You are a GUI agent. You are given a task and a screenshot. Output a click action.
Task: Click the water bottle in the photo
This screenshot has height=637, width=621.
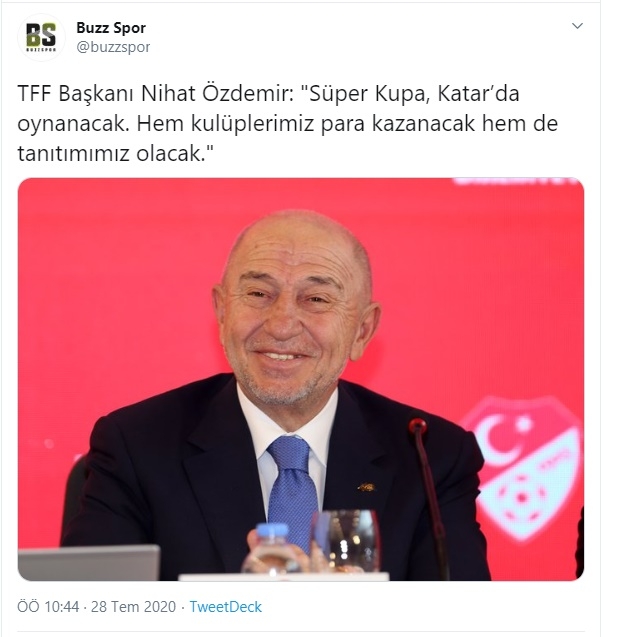click(267, 549)
